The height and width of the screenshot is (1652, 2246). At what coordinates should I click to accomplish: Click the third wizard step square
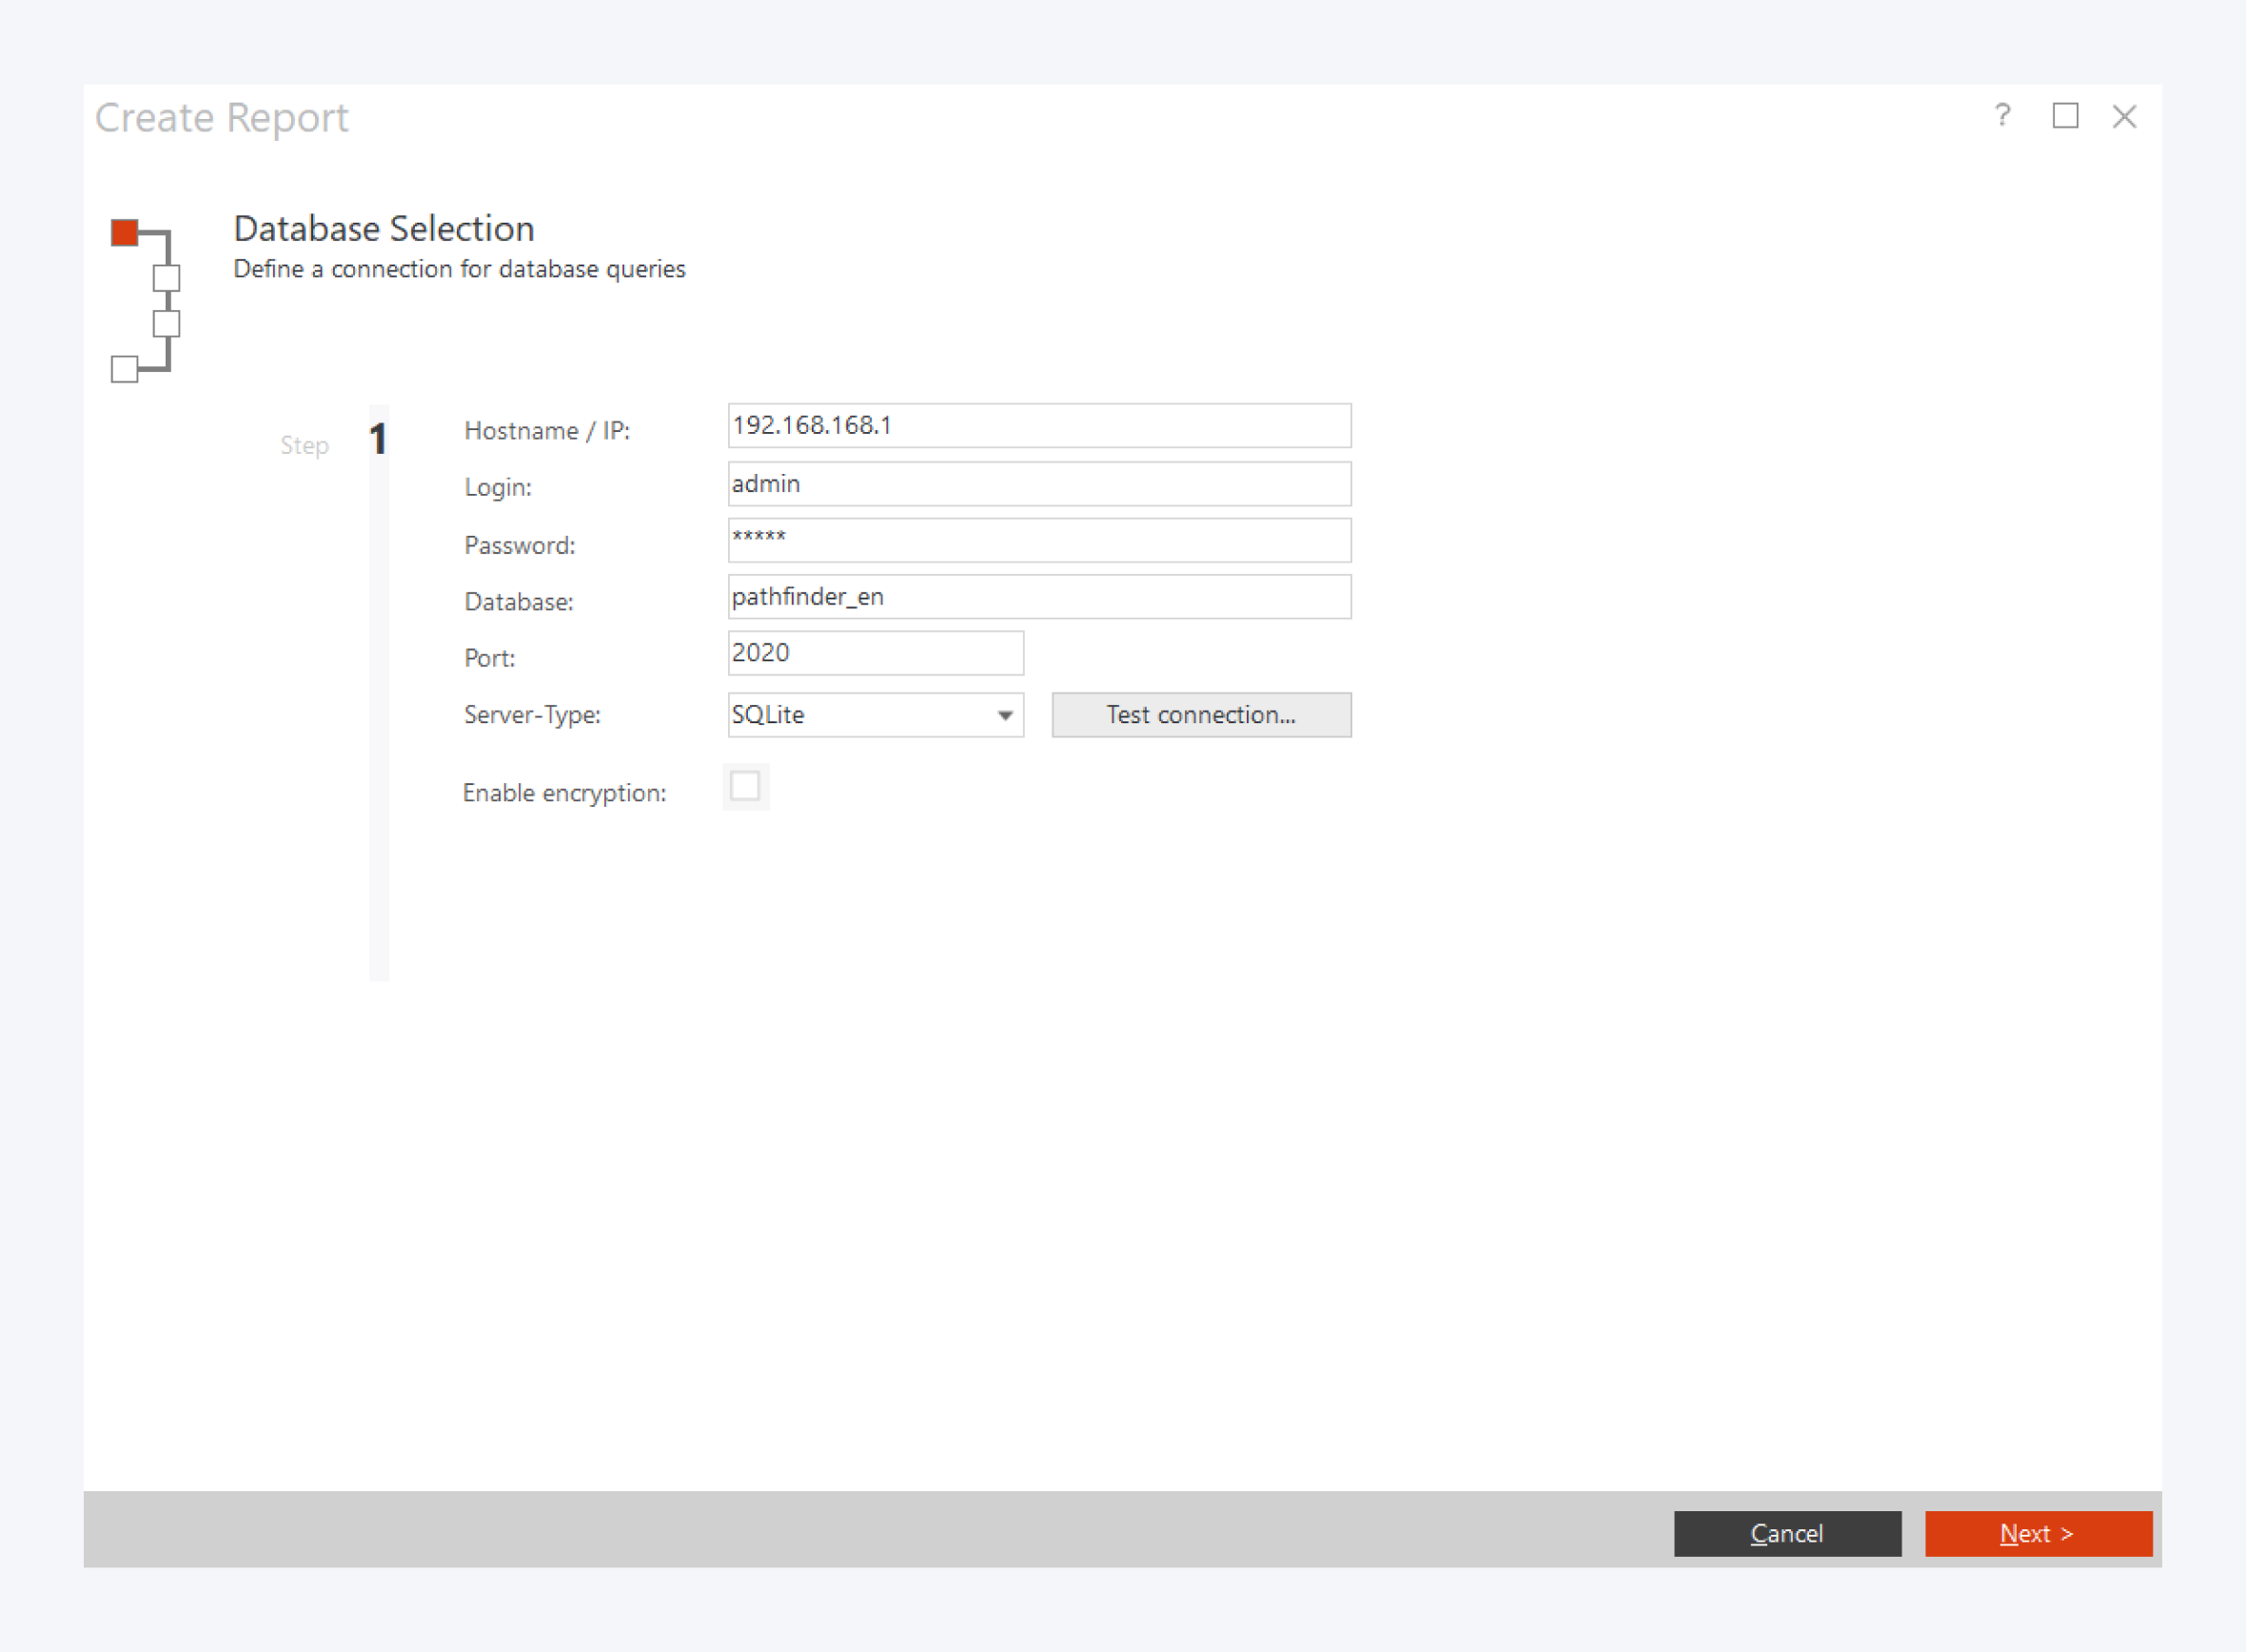[x=167, y=323]
